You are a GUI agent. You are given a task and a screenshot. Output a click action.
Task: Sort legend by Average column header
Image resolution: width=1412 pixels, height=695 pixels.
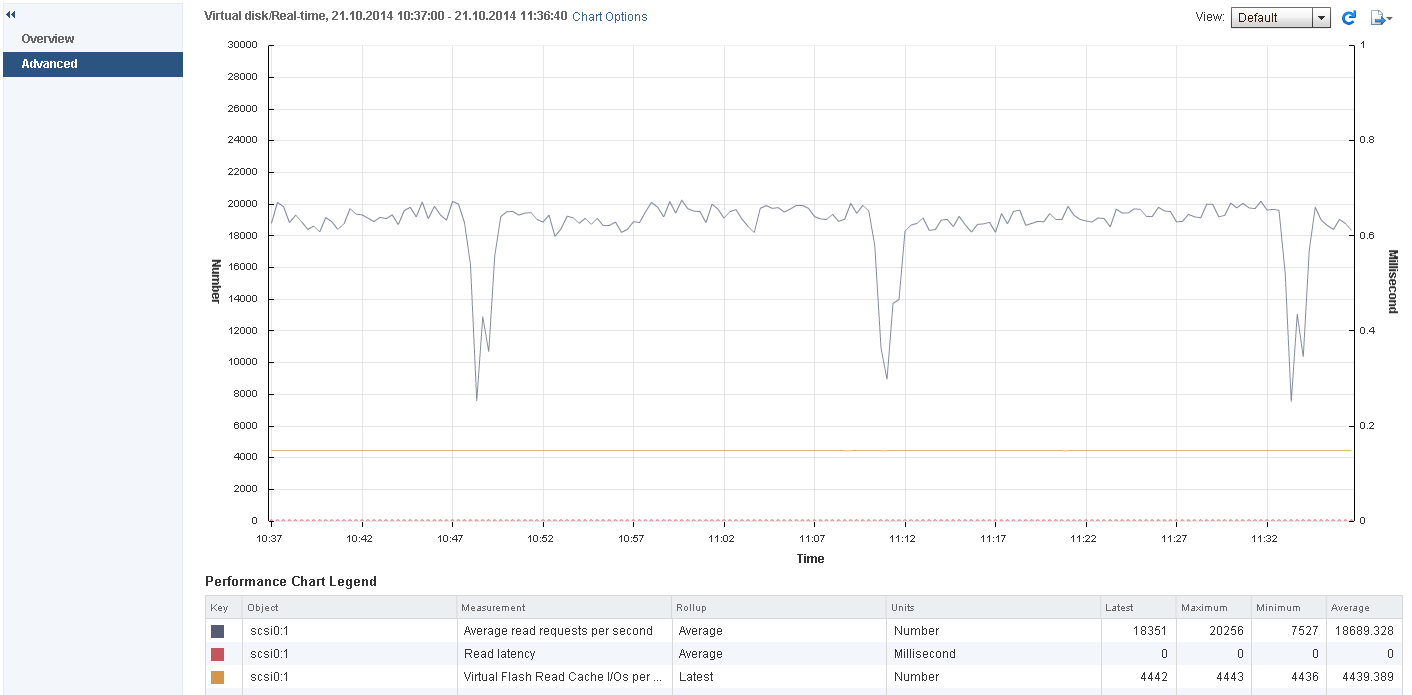pos(1363,607)
